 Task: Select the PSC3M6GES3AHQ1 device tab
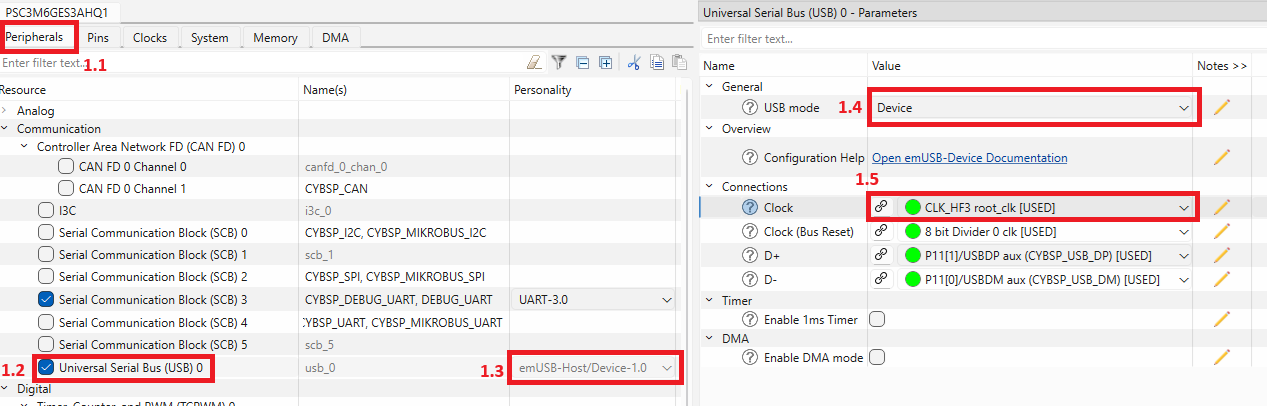tap(57, 12)
